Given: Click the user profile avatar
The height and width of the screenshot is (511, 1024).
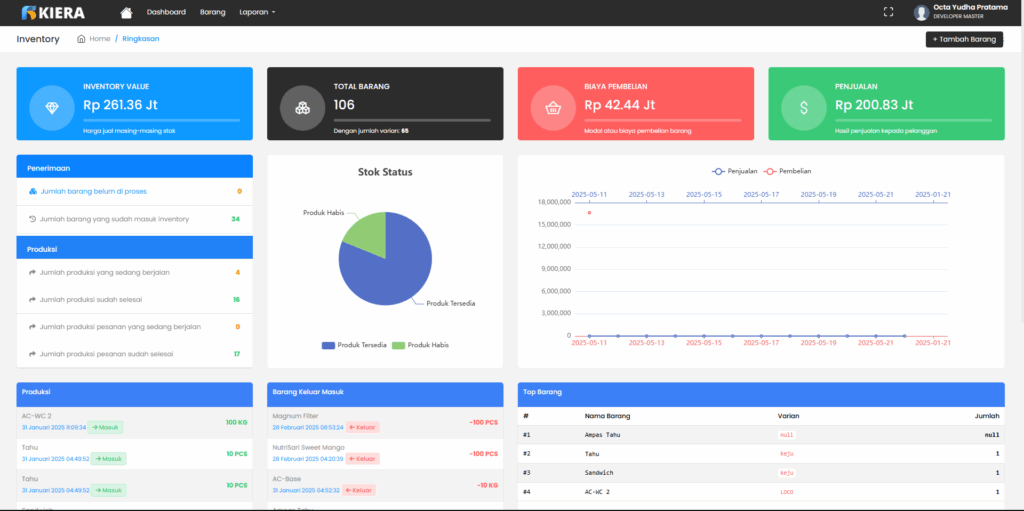Looking at the screenshot, I should click(x=921, y=12).
